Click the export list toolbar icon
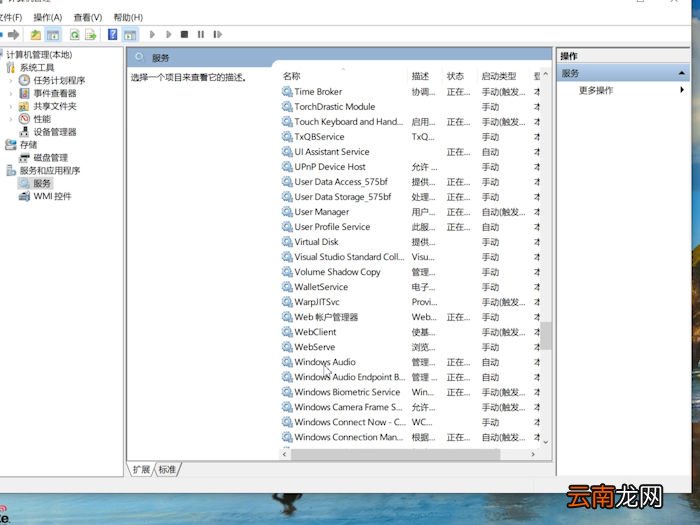Viewport: 700px width, 525px height. [91, 34]
